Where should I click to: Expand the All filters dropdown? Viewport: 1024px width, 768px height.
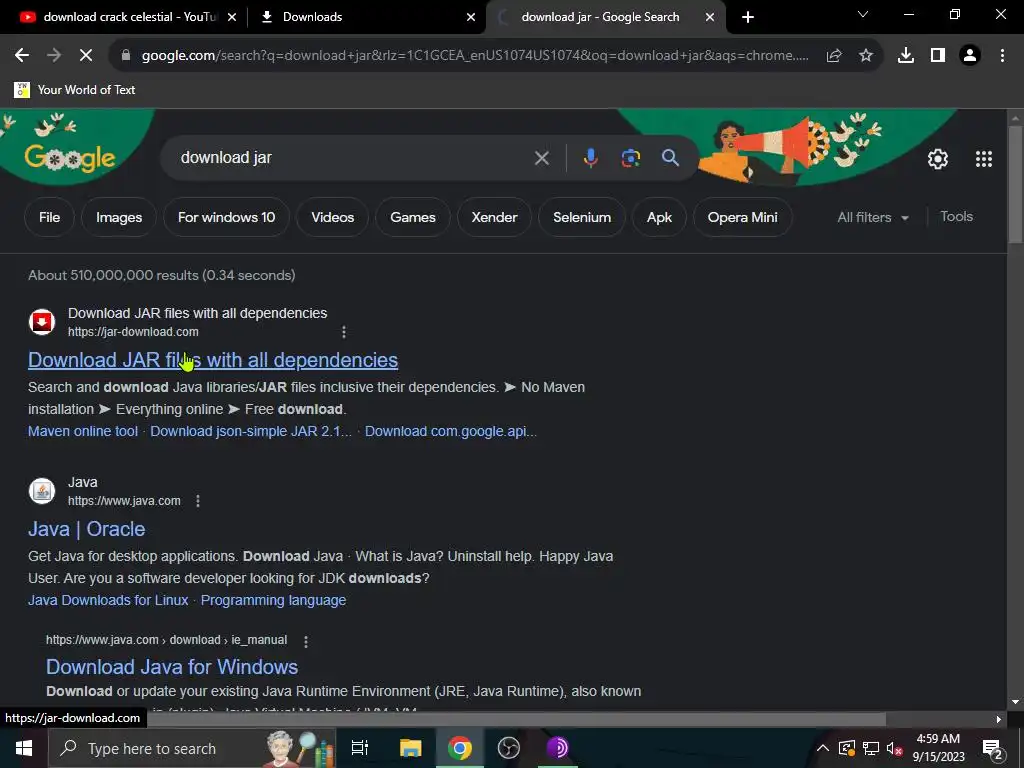pyautogui.click(x=873, y=217)
